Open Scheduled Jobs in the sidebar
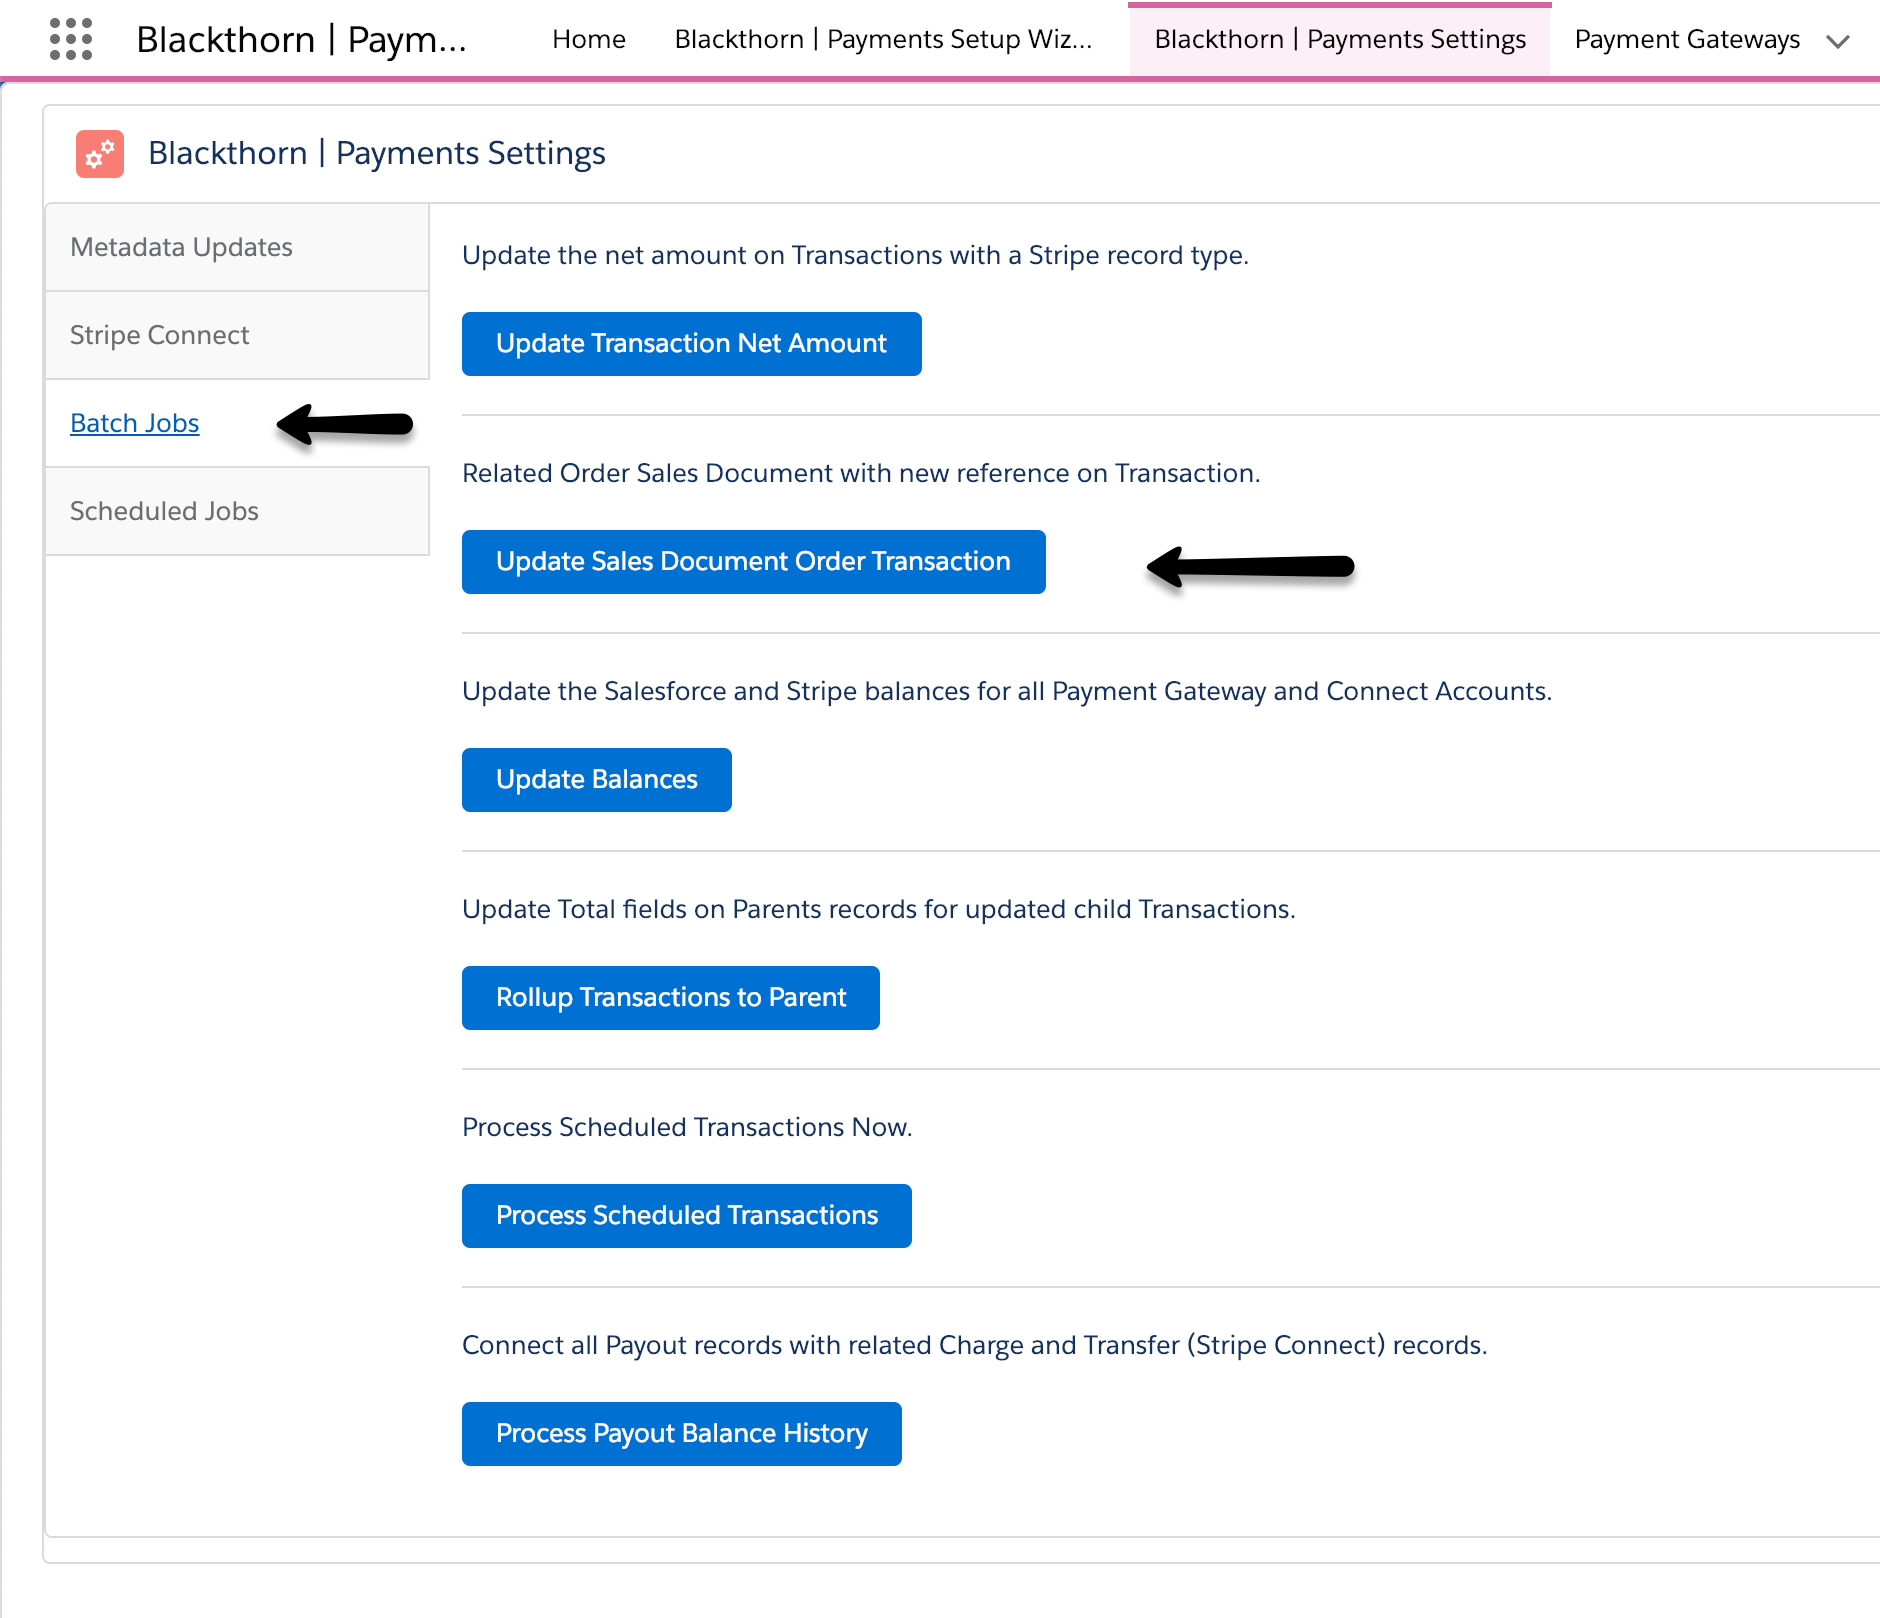 237,511
